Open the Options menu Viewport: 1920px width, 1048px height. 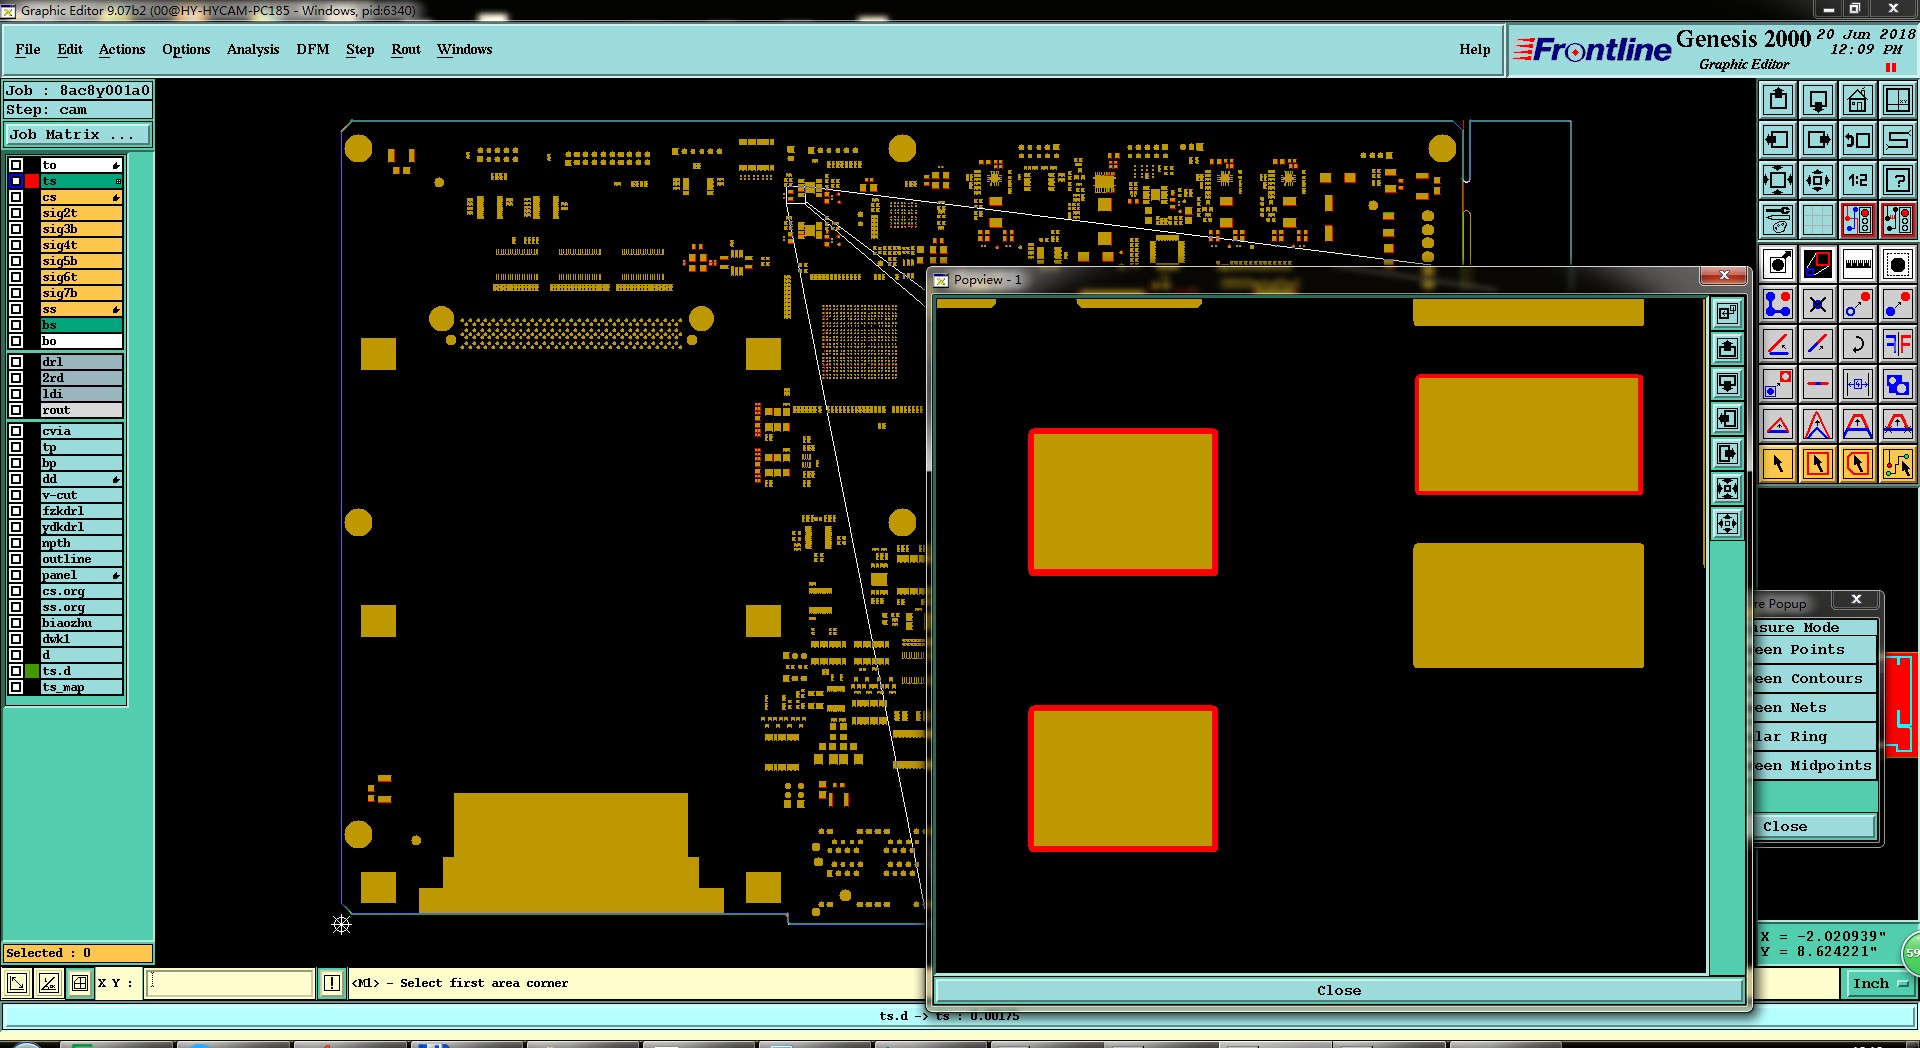186,49
